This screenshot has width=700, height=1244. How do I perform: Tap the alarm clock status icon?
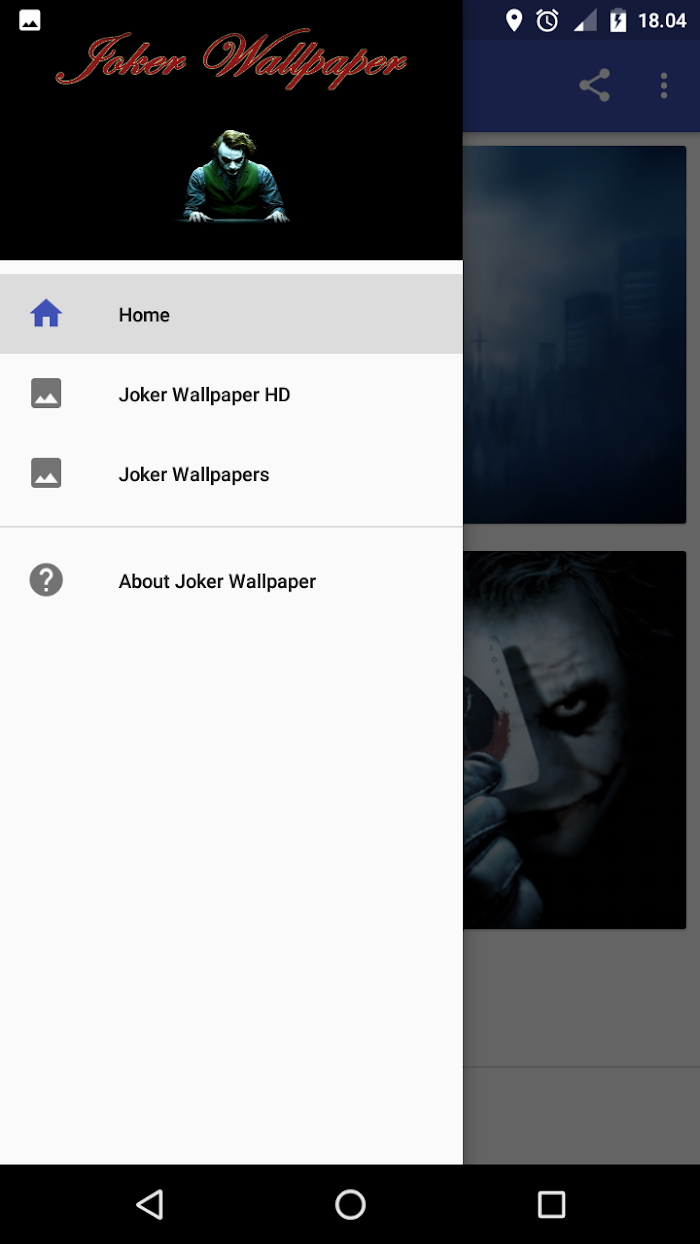(x=547, y=20)
